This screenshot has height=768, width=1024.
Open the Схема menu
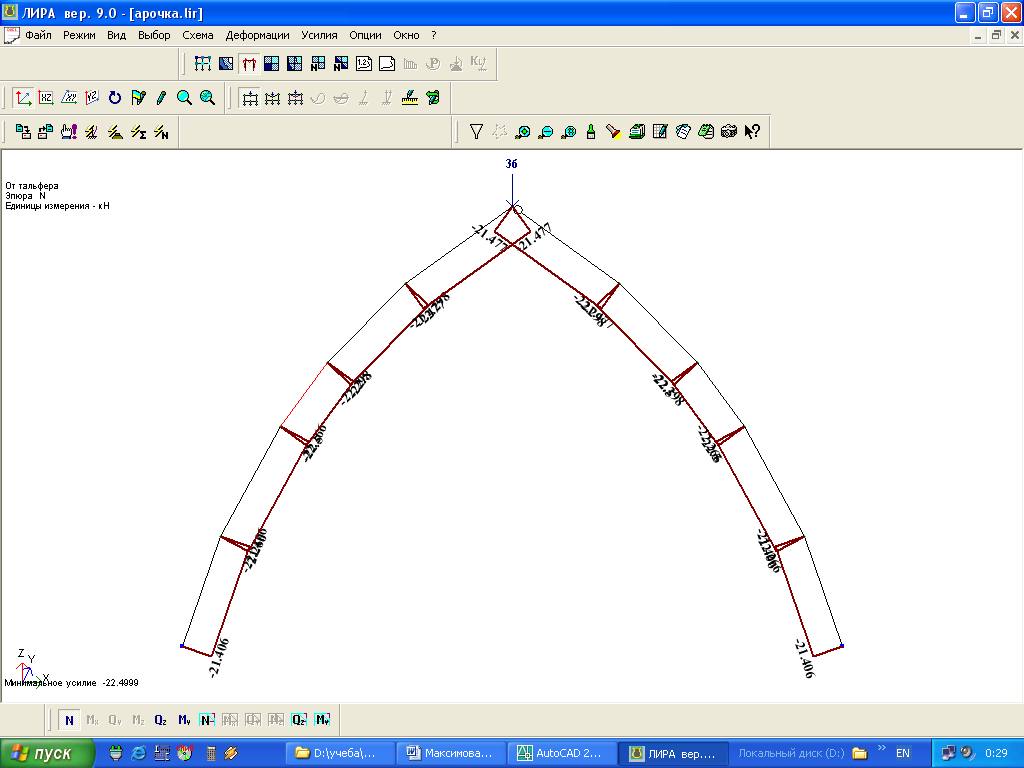[x=198, y=35]
